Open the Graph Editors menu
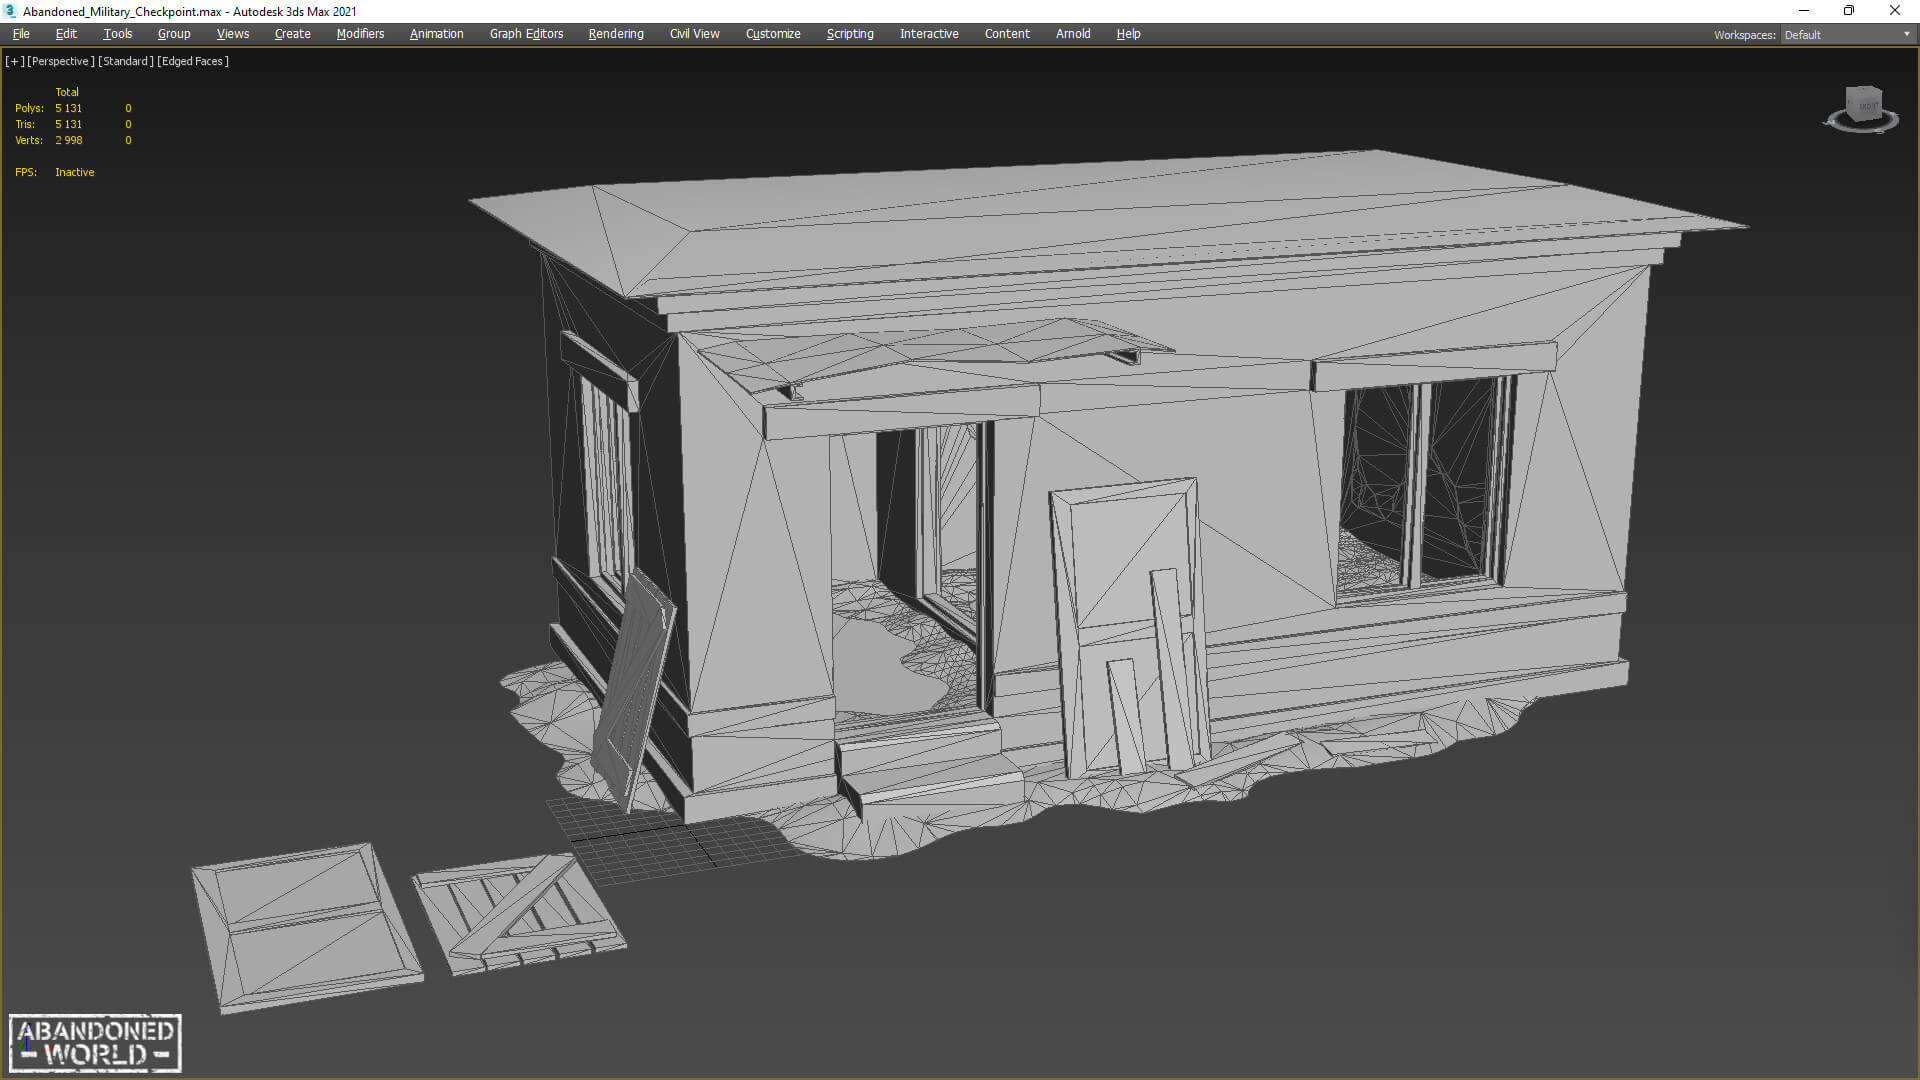Screen dimensions: 1920x1080 click(526, 34)
